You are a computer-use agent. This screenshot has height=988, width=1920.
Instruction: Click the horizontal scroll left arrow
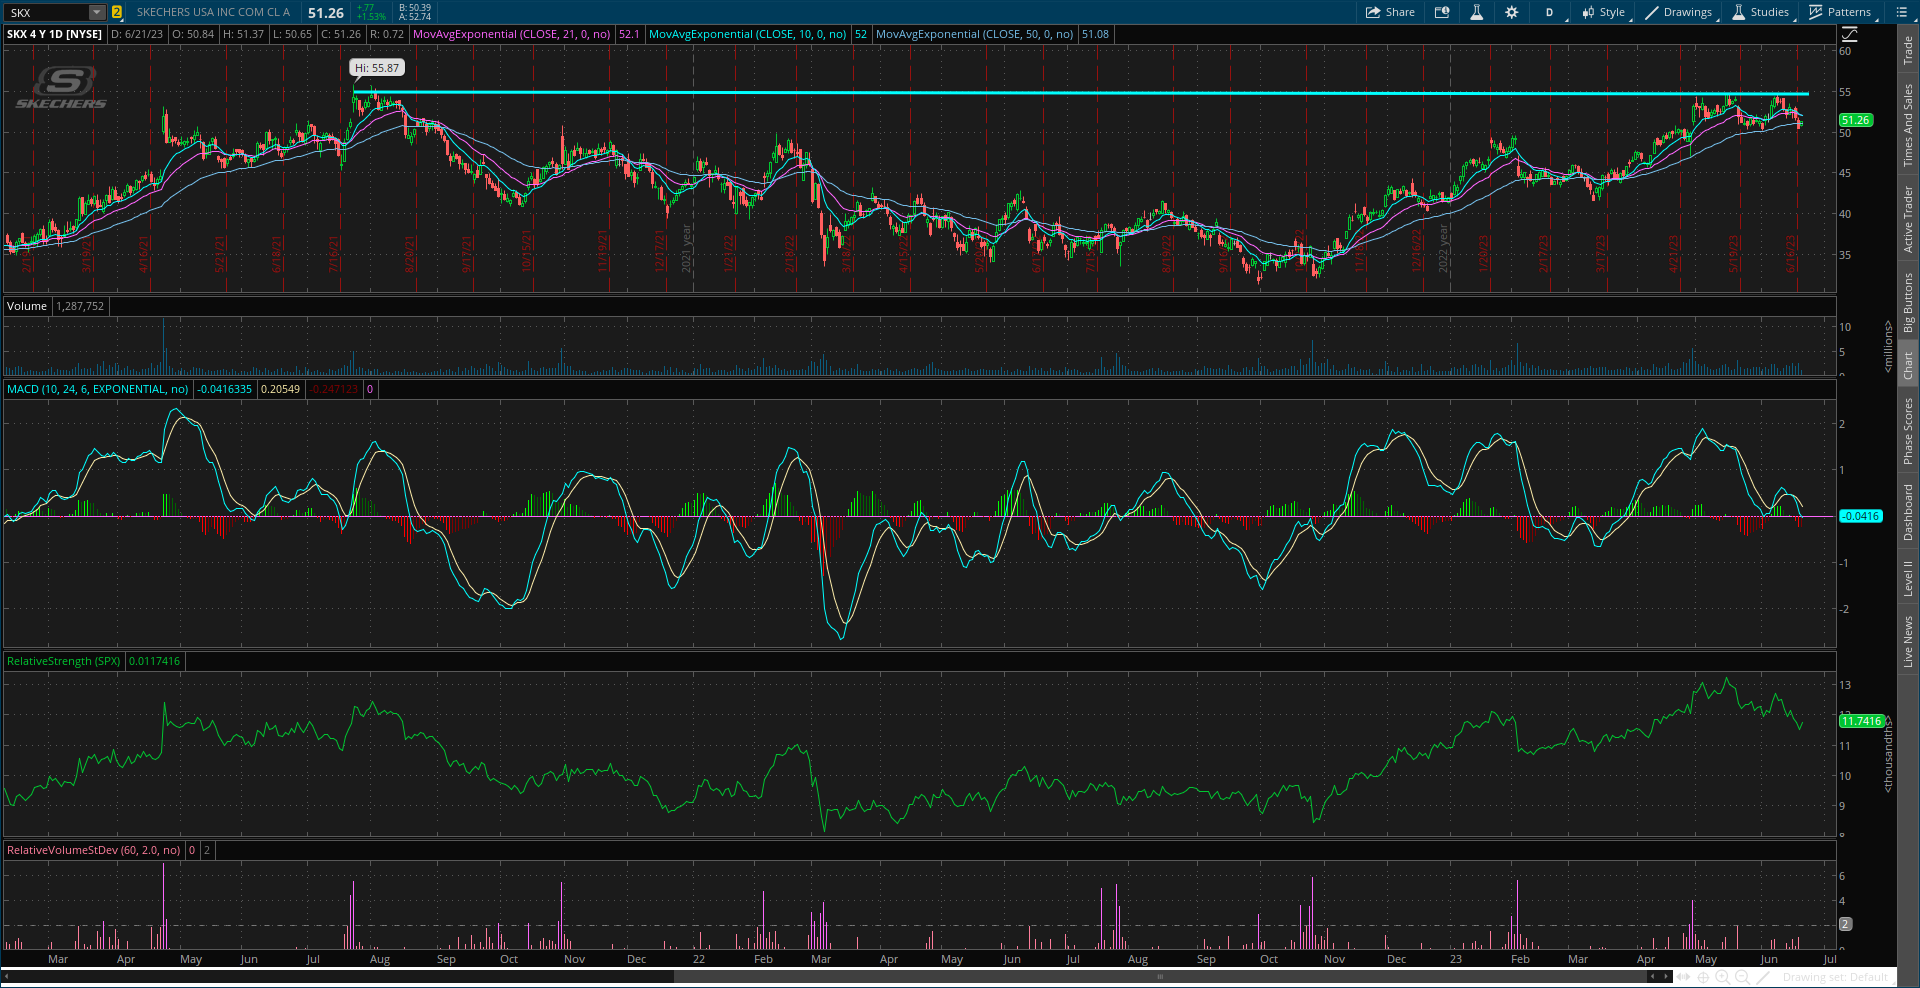coord(6,977)
